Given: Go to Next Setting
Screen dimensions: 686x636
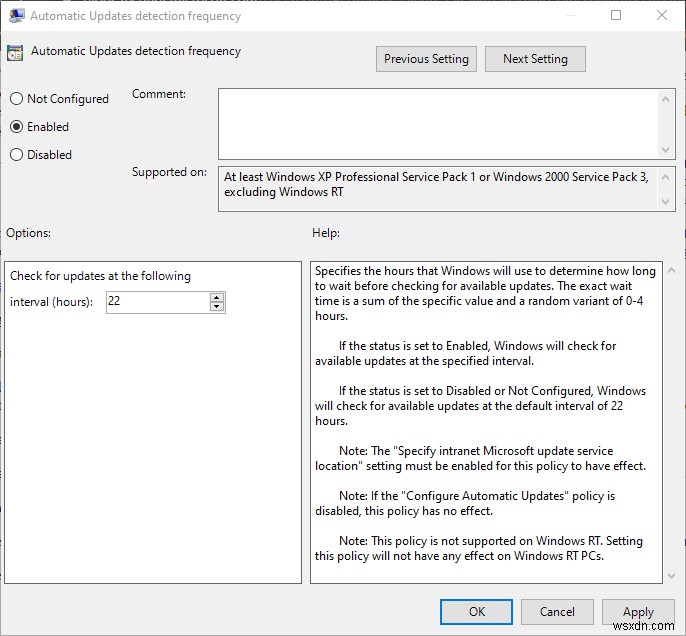Looking at the screenshot, I should pos(535,59).
